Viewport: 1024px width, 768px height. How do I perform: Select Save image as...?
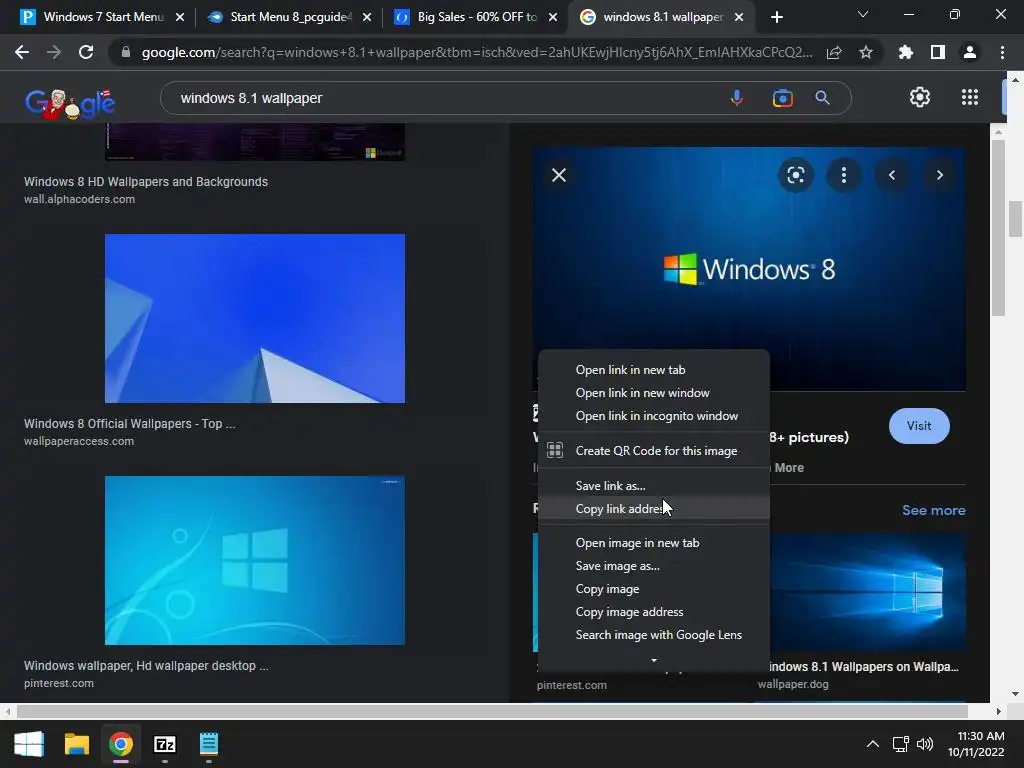tap(654, 566)
